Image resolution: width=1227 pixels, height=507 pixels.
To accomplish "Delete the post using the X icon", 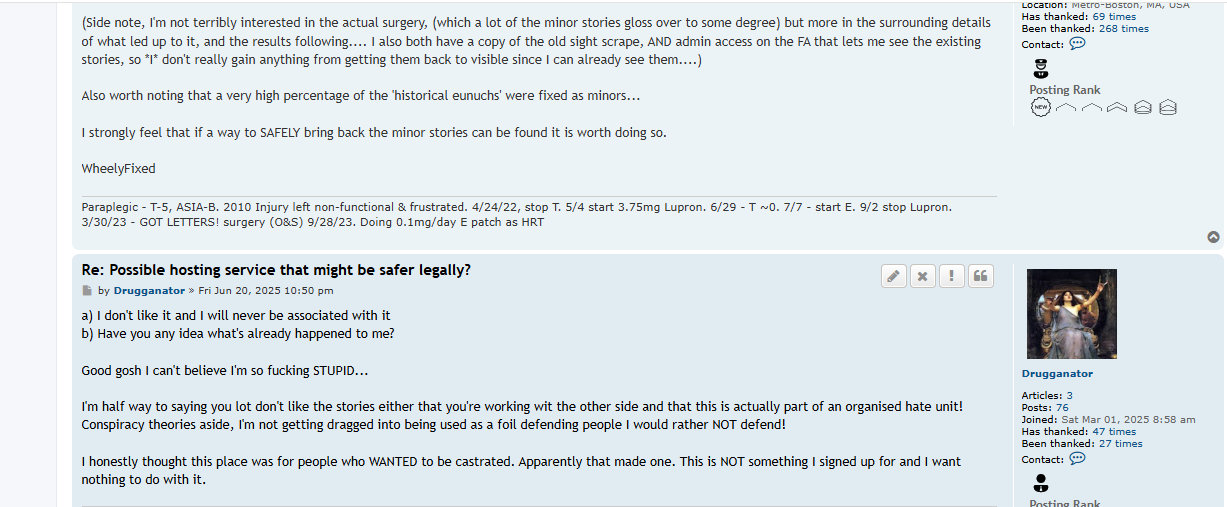I will pos(923,276).
